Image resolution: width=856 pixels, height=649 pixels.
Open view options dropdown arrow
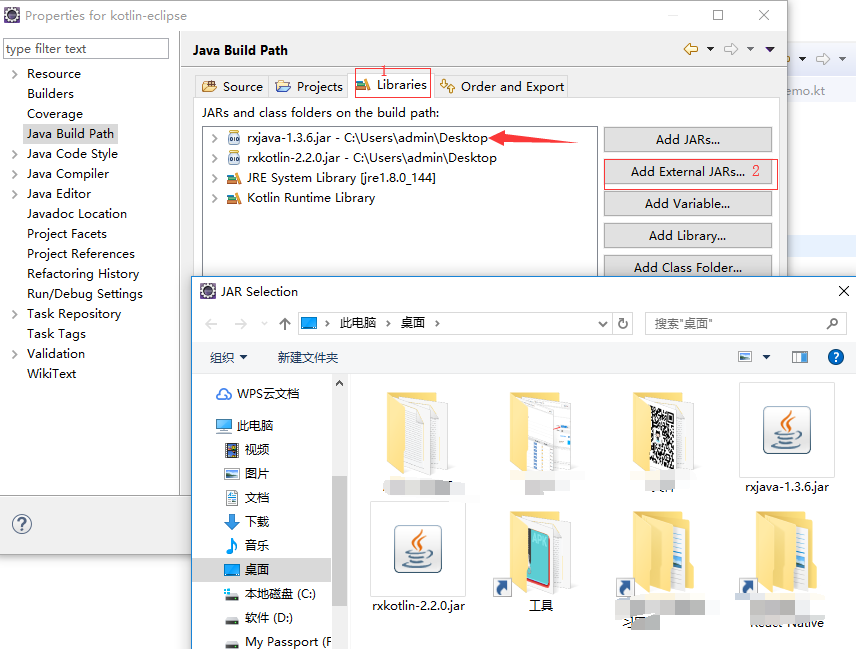point(766,357)
